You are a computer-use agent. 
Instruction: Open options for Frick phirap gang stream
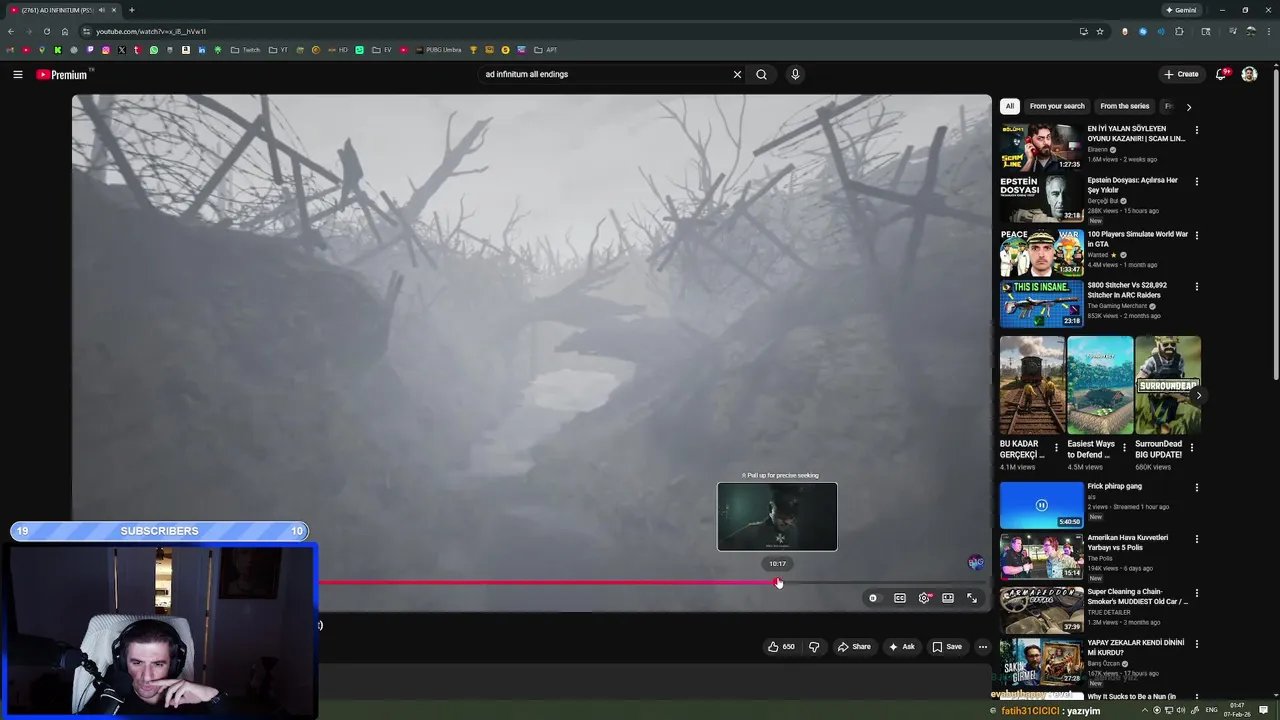[x=1196, y=488]
